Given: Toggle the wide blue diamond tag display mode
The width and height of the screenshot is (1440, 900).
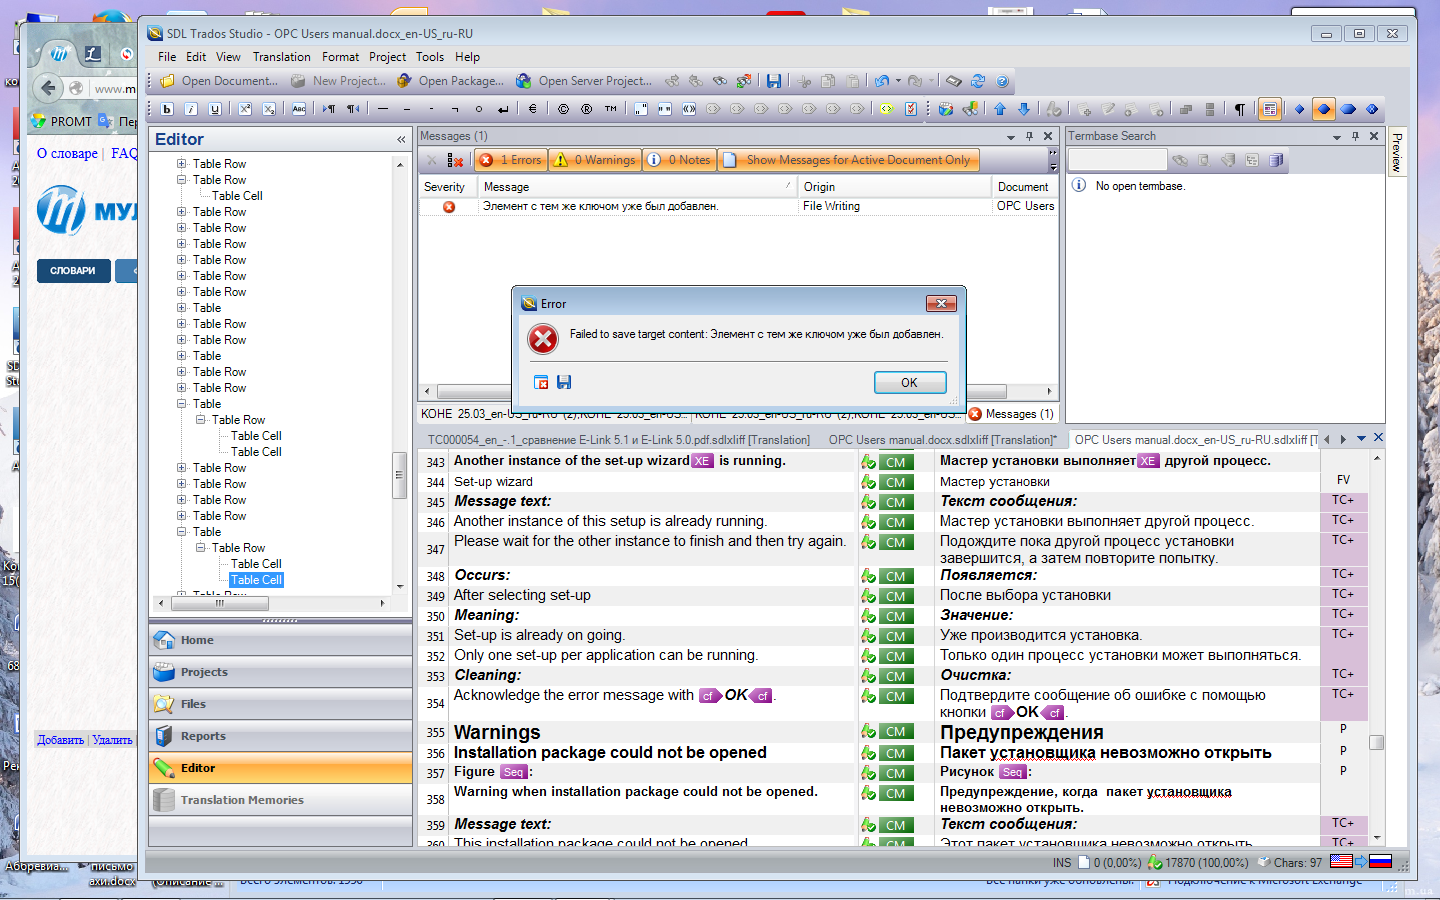Looking at the screenshot, I should pyautogui.click(x=1348, y=109).
